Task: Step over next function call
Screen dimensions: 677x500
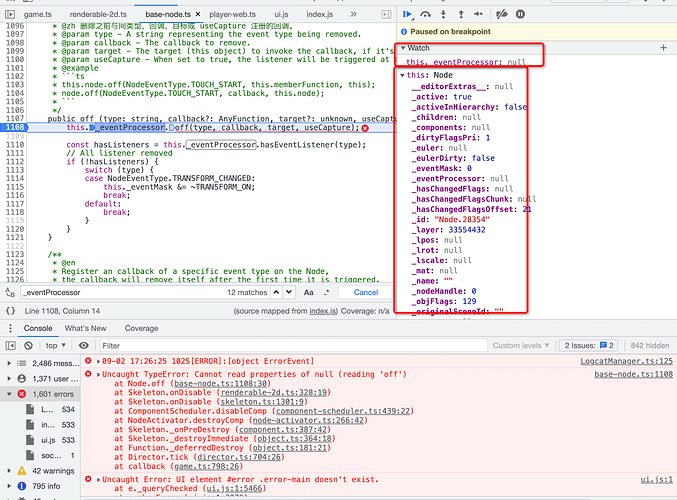Action: point(426,14)
